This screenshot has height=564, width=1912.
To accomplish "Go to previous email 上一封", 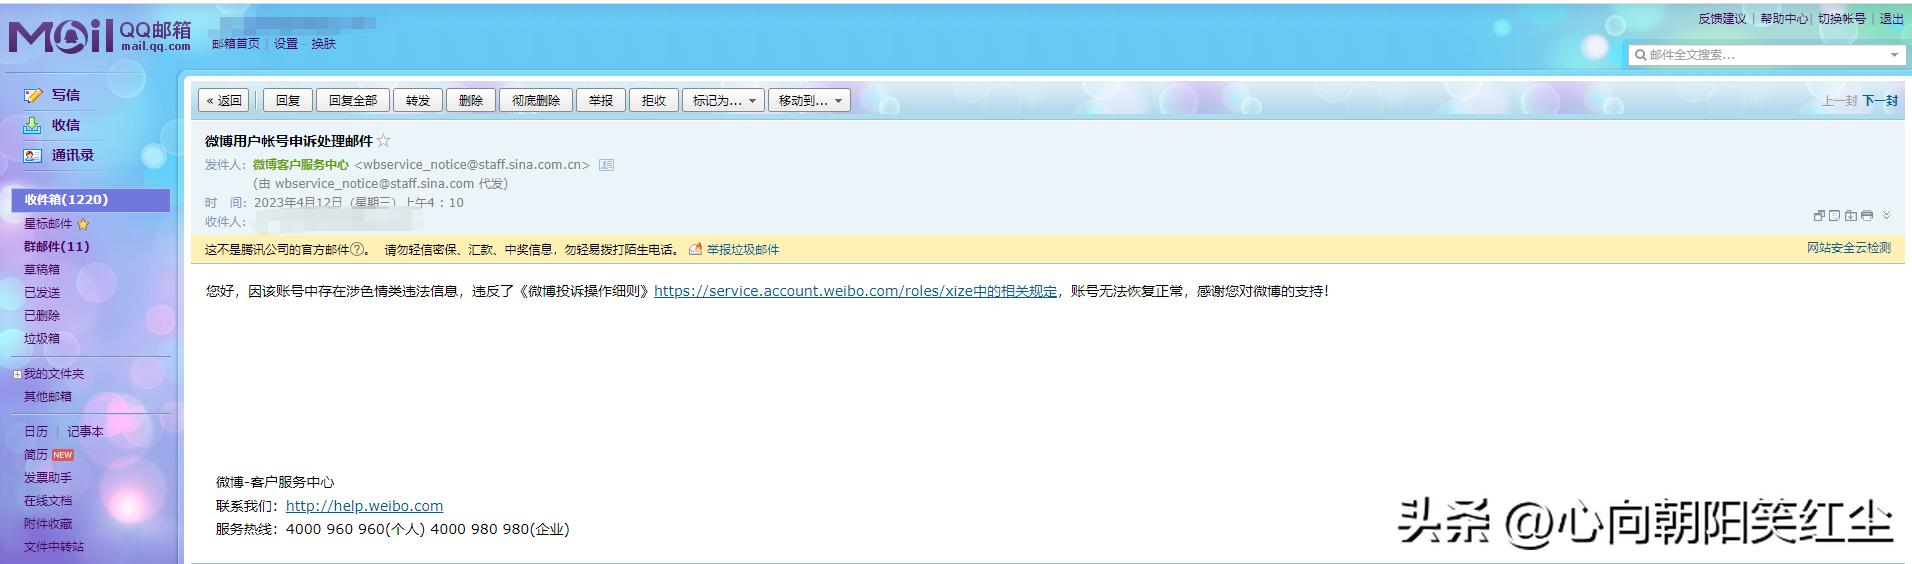I will click(1839, 101).
